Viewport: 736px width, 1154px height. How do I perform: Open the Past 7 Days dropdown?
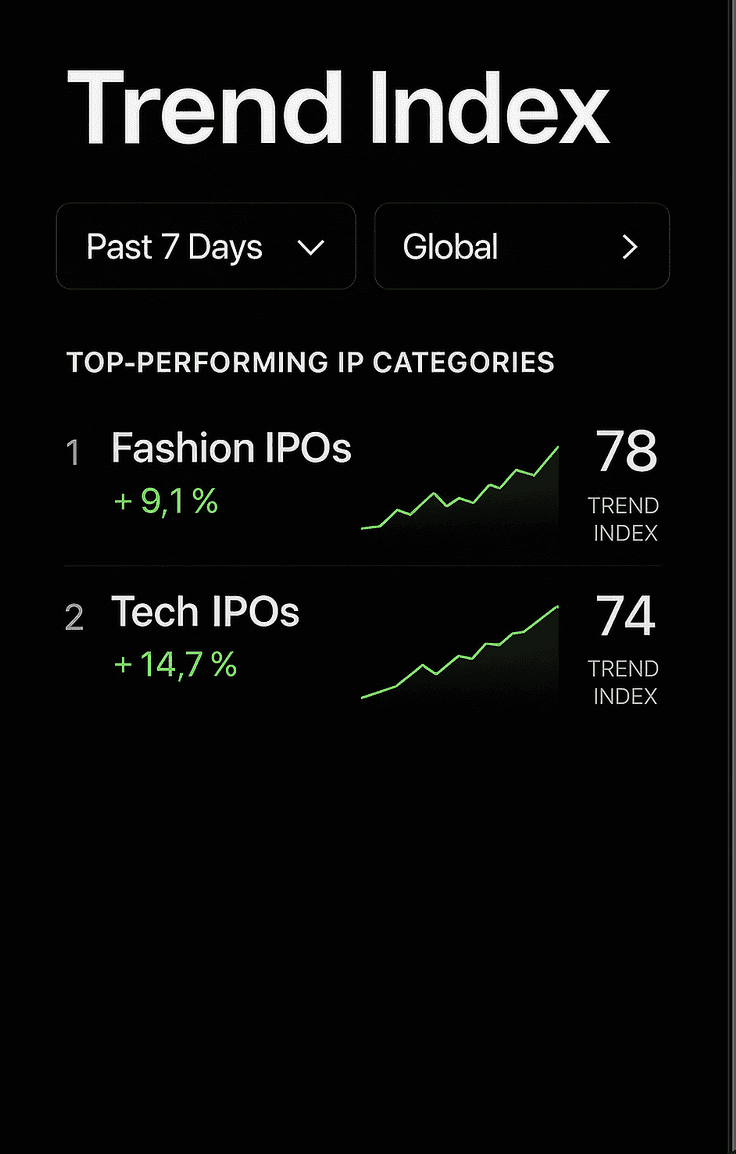pyautogui.click(x=206, y=246)
